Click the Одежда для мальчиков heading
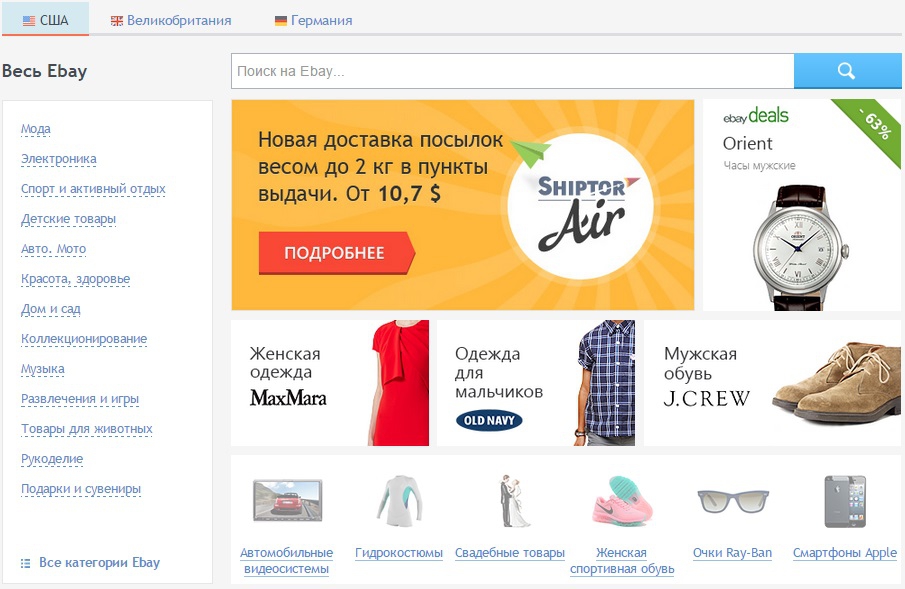This screenshot has width=905, height=589. click(499, 372)
